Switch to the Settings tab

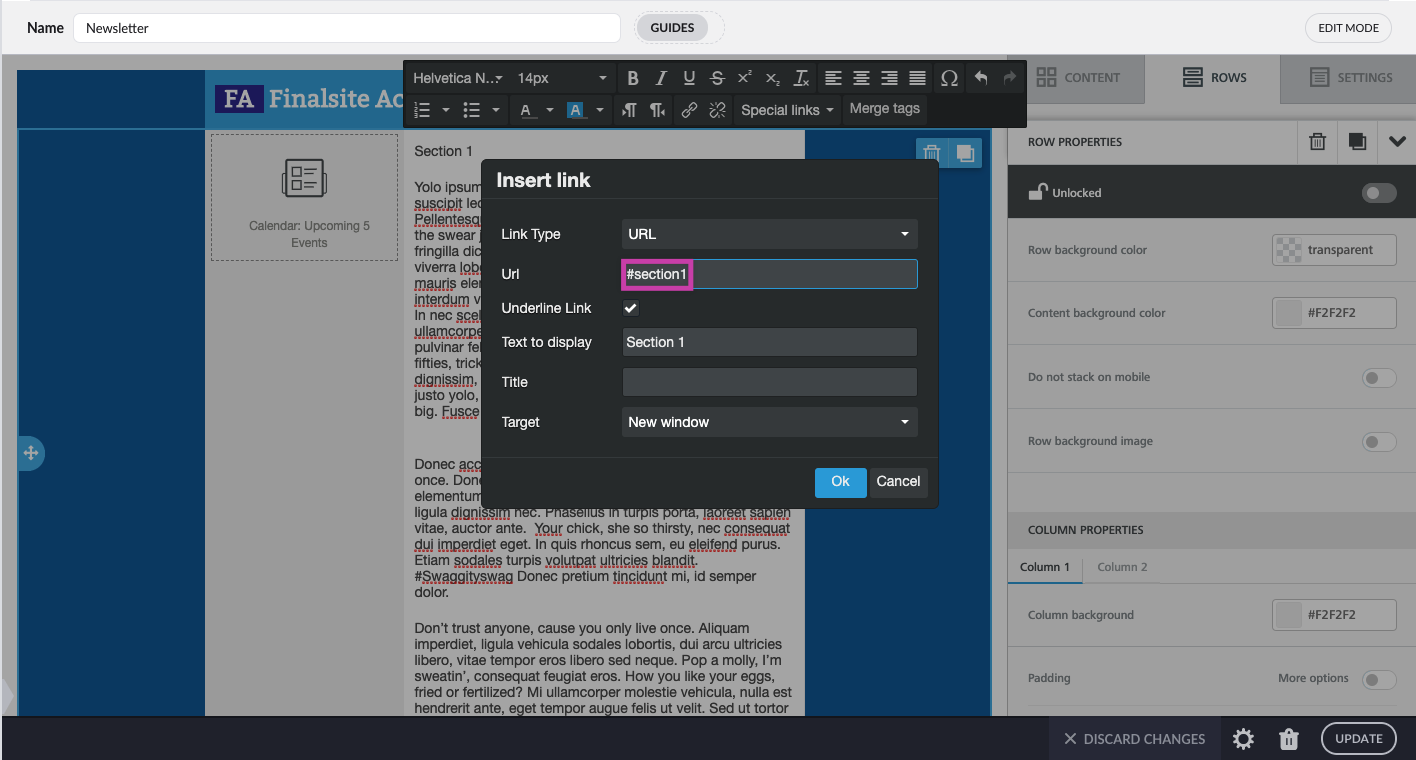(x=1351, y=78)
